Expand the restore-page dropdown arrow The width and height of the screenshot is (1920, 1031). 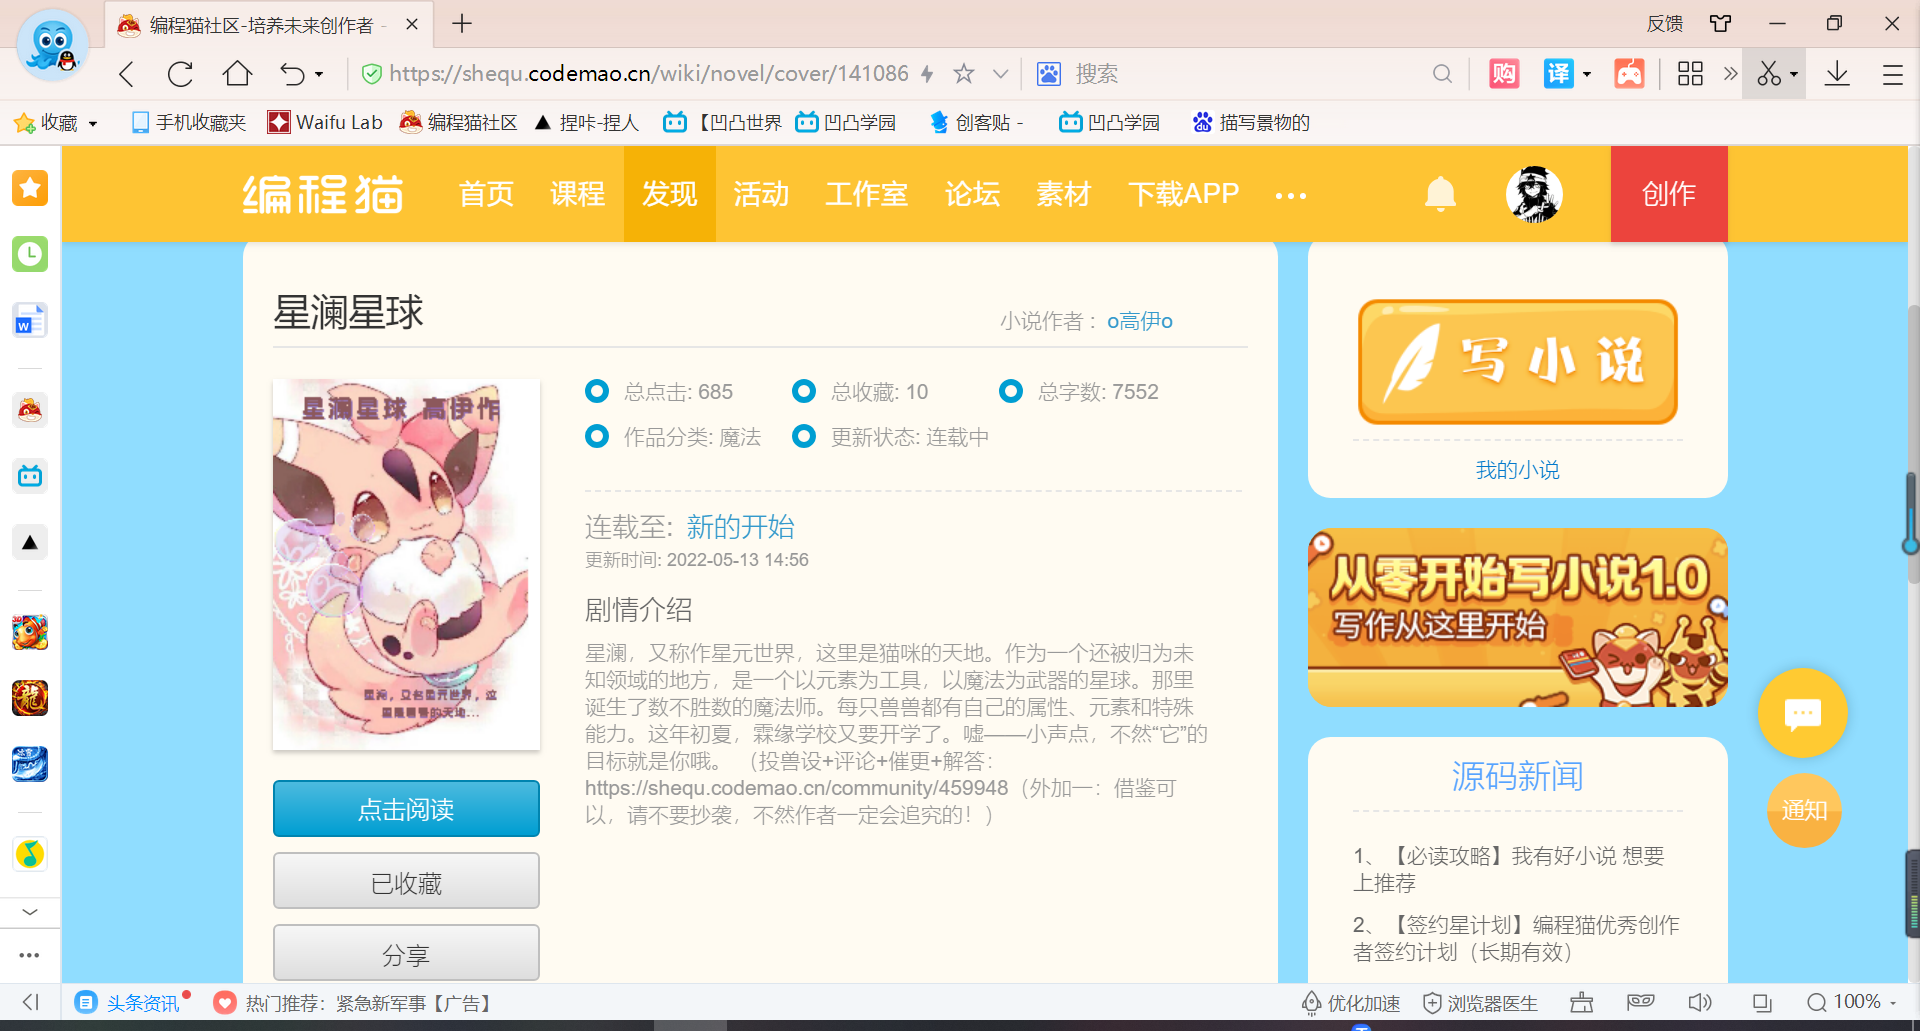319,75
